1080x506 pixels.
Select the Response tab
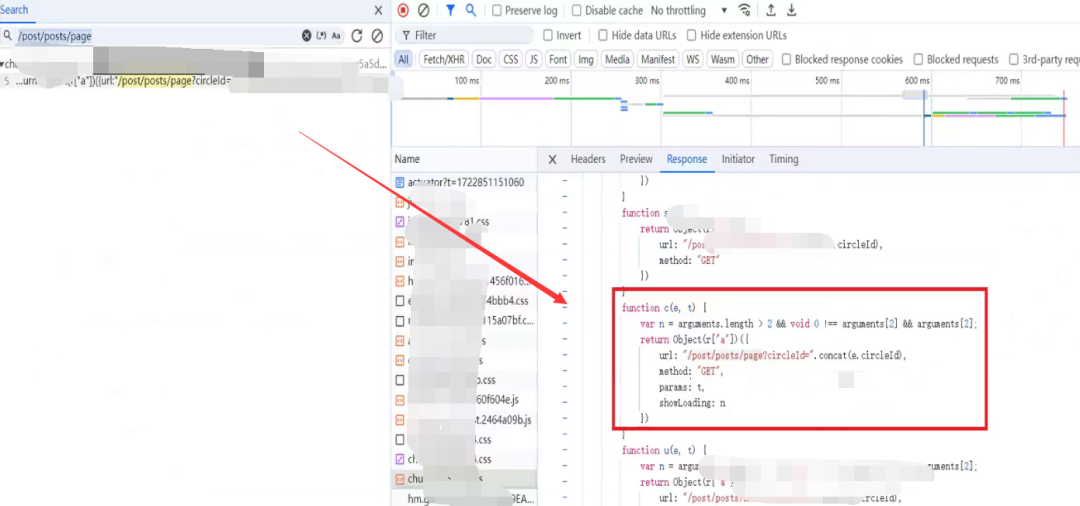pos(687,159)
